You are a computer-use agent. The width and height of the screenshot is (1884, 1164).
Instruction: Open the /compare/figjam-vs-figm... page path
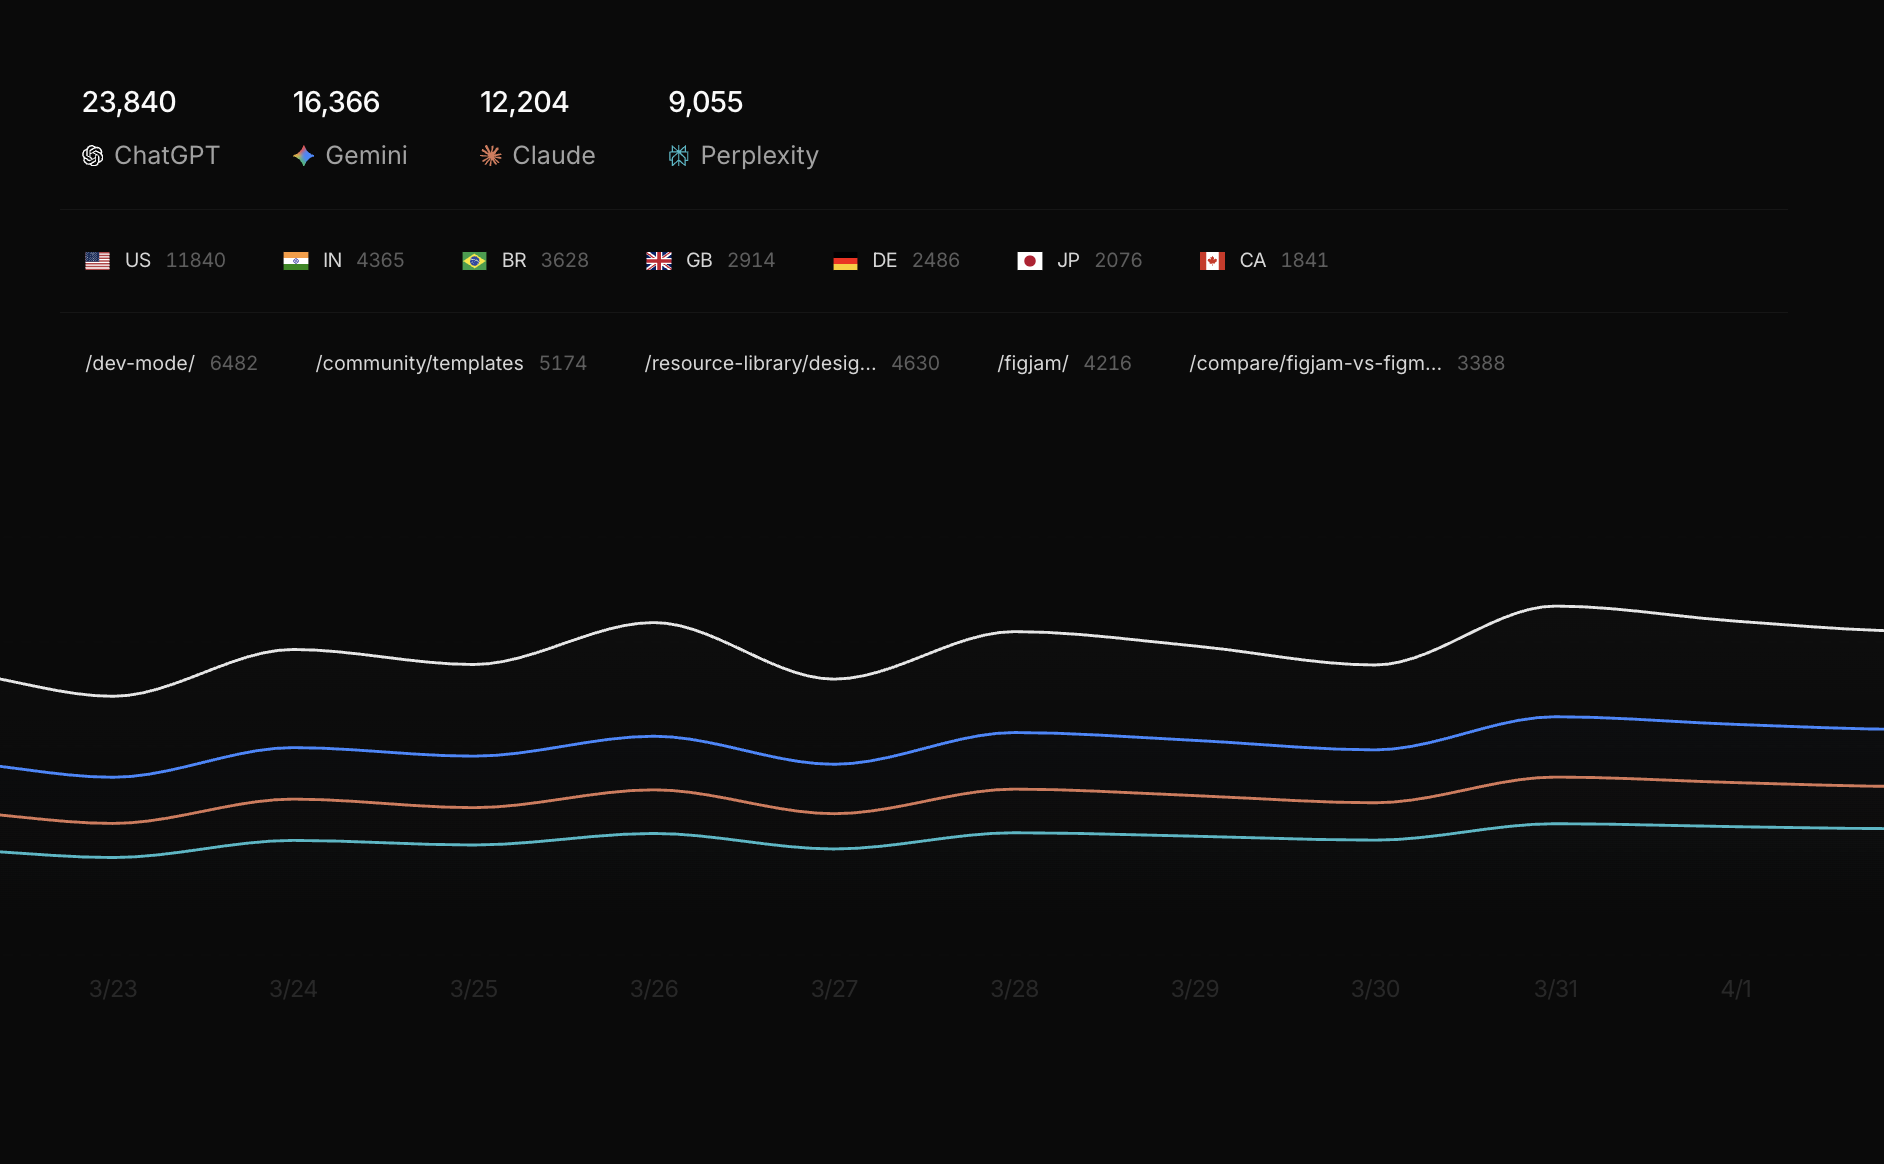pyautogui.click(x=1316, y=364)
